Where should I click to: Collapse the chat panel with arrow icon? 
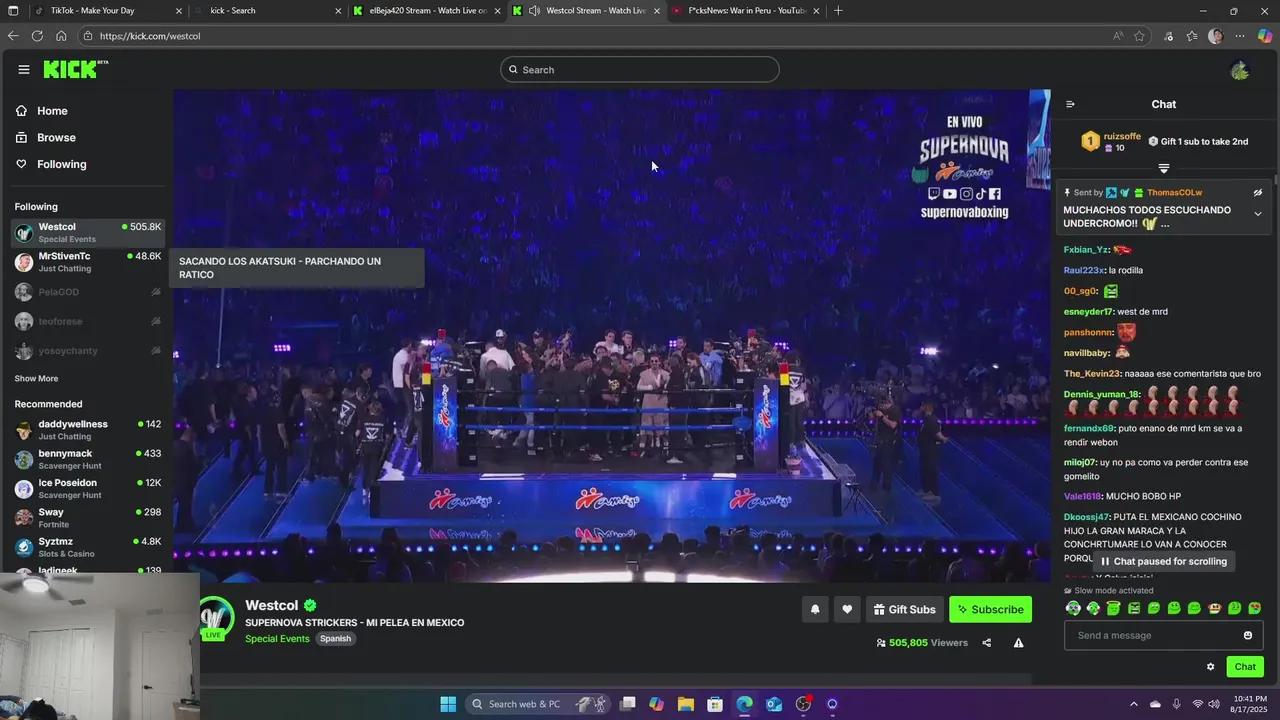tap(1070, 104)
